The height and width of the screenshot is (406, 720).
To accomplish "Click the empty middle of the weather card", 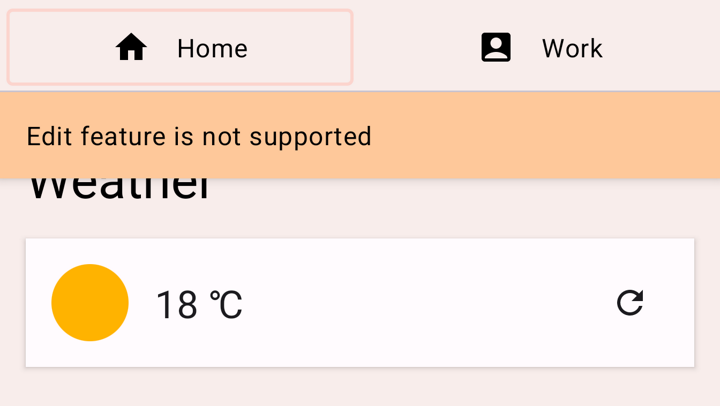I will (x=420, y=302).
